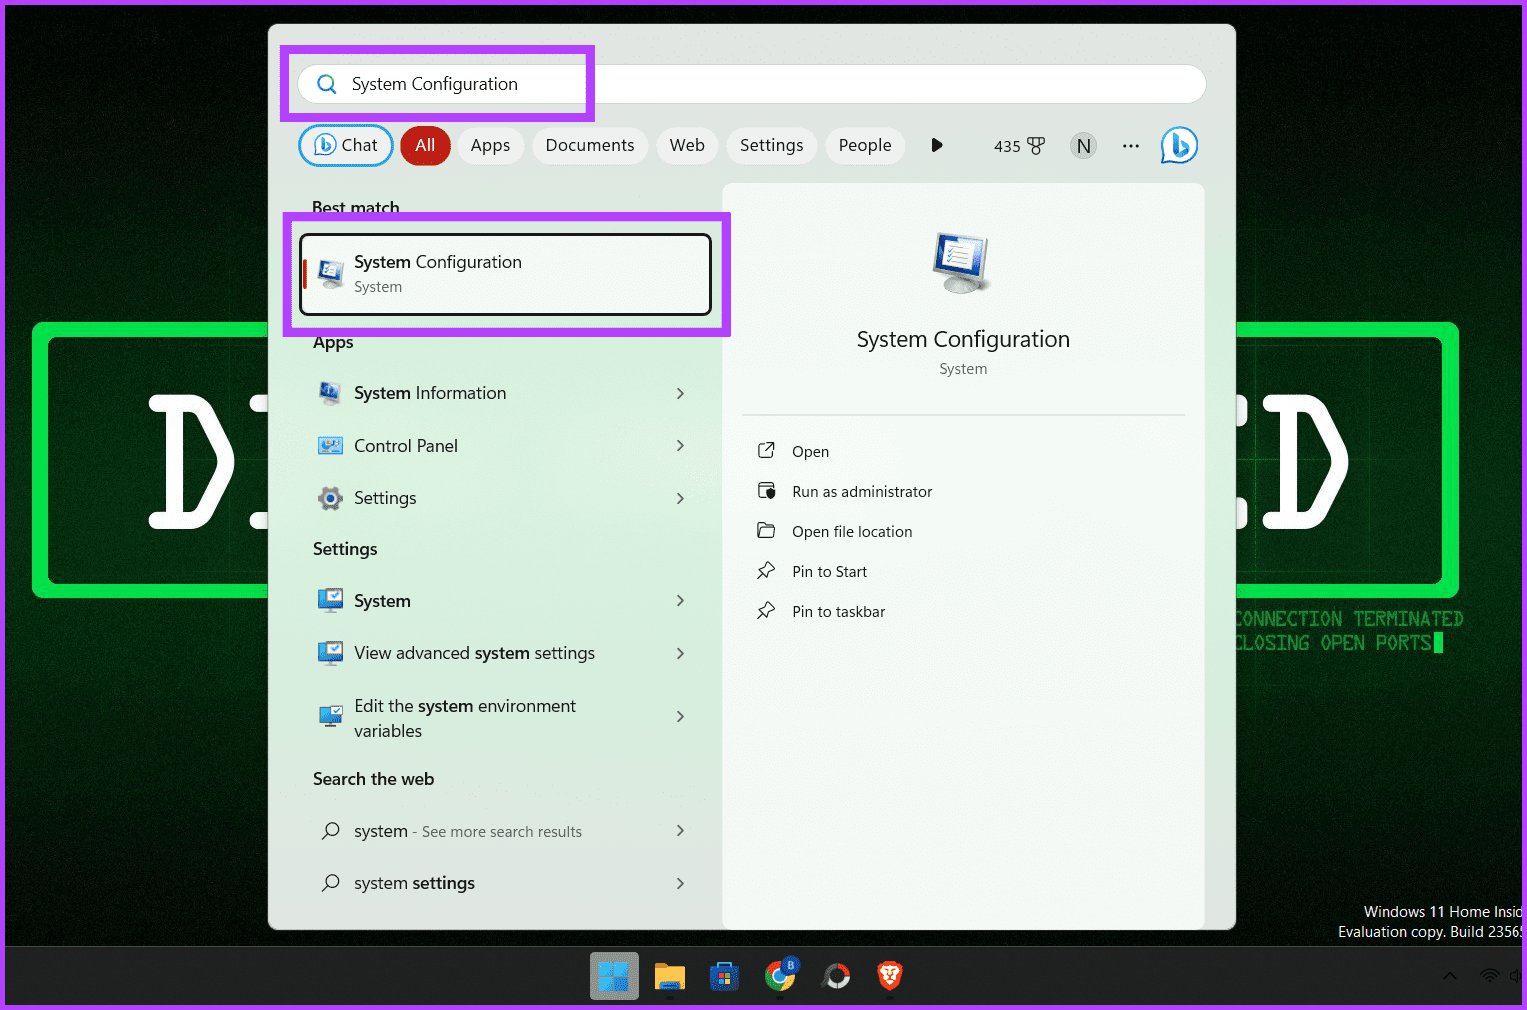1527x1010 pixels.
Task: Open the Settings gear icon in Apps
Action: click(x=330, y=498)
